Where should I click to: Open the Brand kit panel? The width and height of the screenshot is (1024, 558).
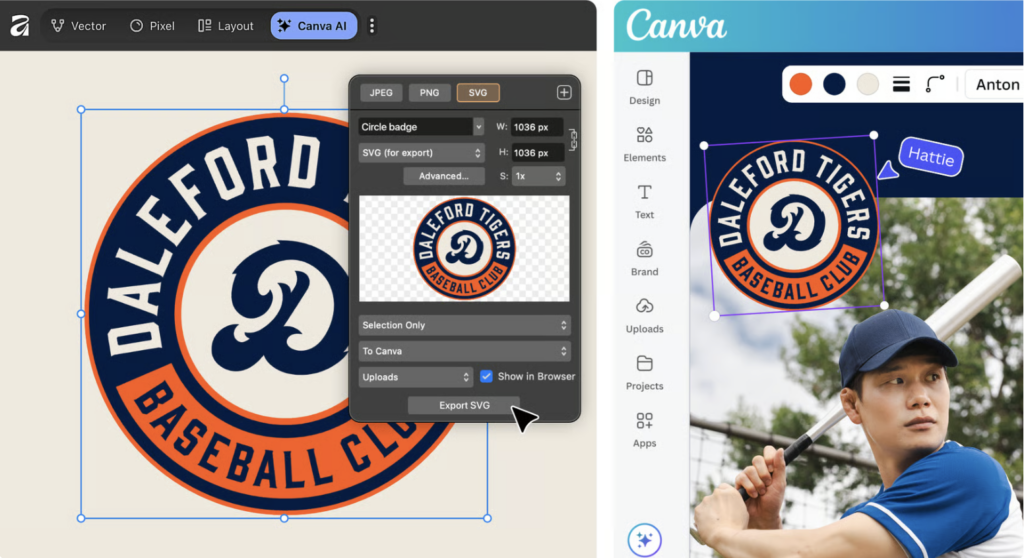coord(644,258)
